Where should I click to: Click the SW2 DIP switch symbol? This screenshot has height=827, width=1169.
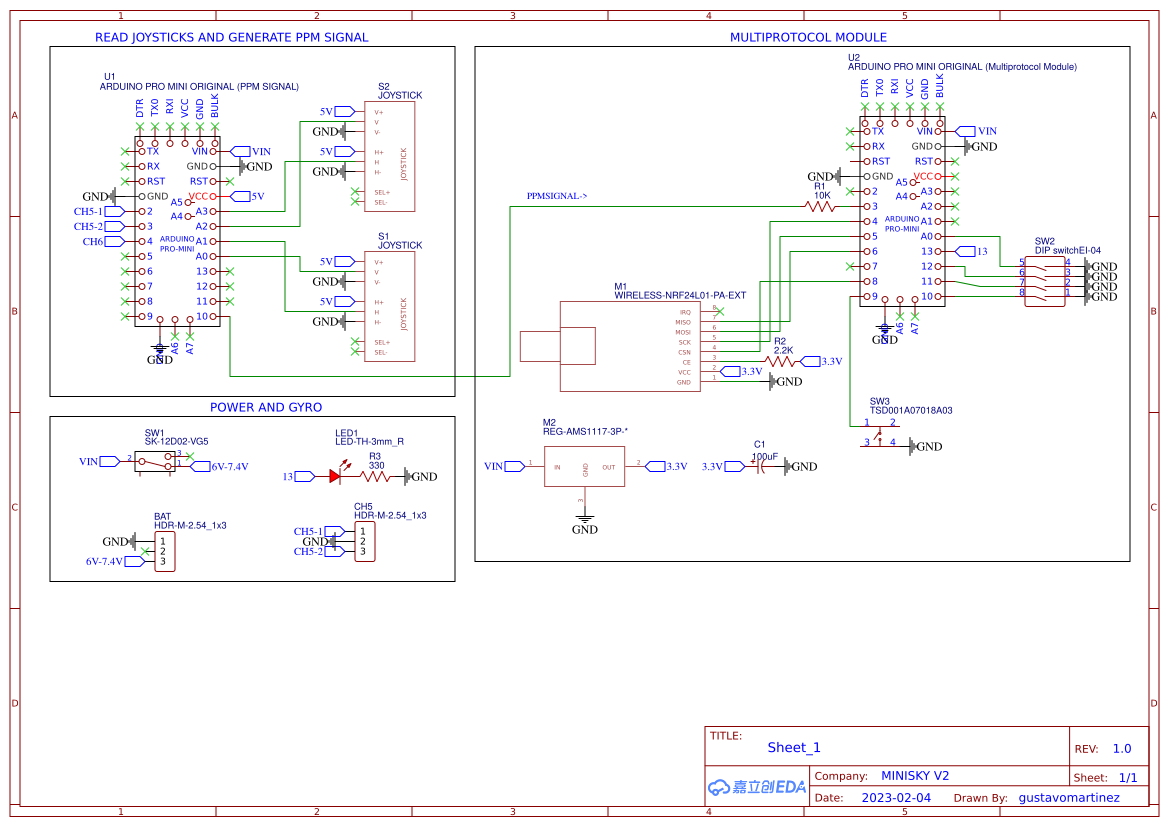(1045, 280)
